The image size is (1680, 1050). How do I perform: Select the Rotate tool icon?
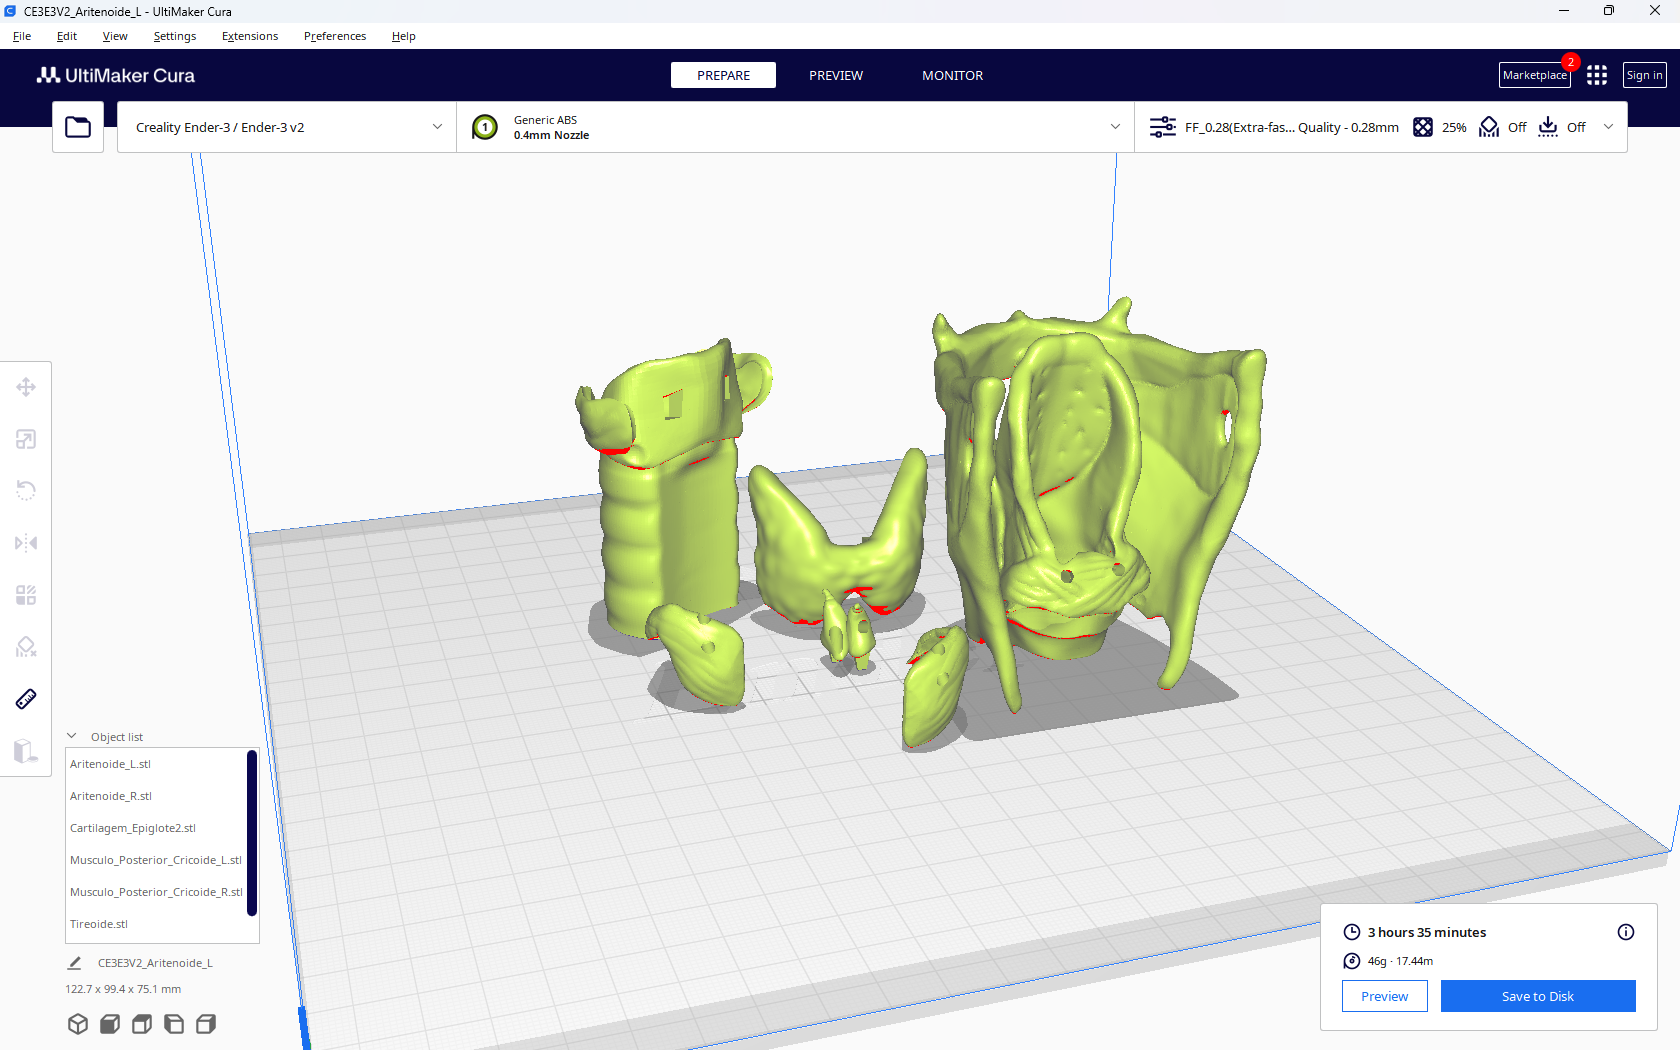pos(26,491)
